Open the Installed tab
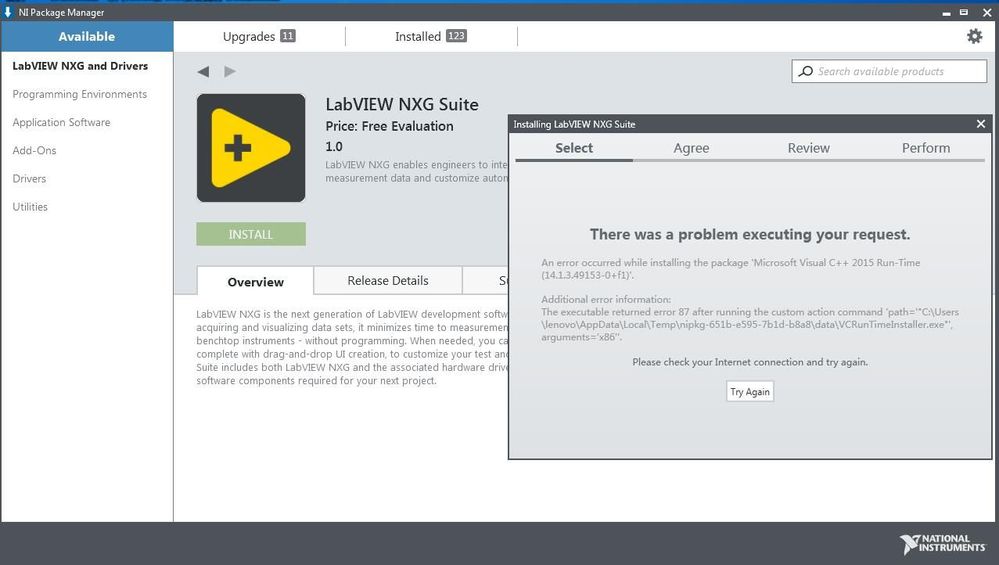 pyautogui.click(x=431, y=36)
